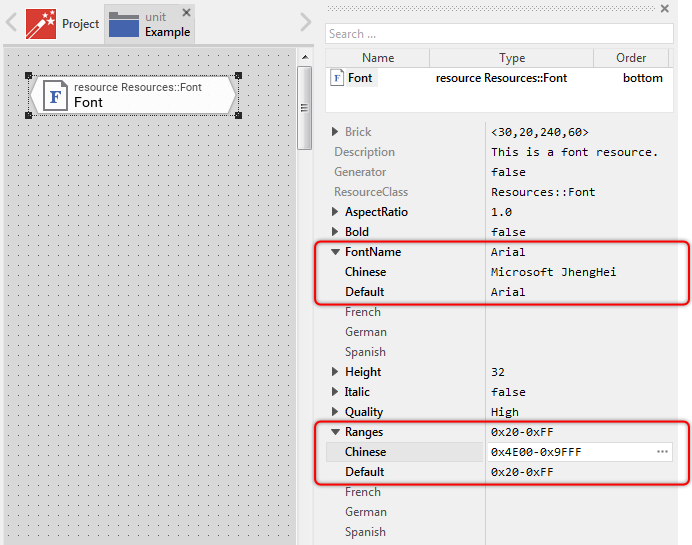
Task: Sort members by the Order column
Action: tap(631, 58)
